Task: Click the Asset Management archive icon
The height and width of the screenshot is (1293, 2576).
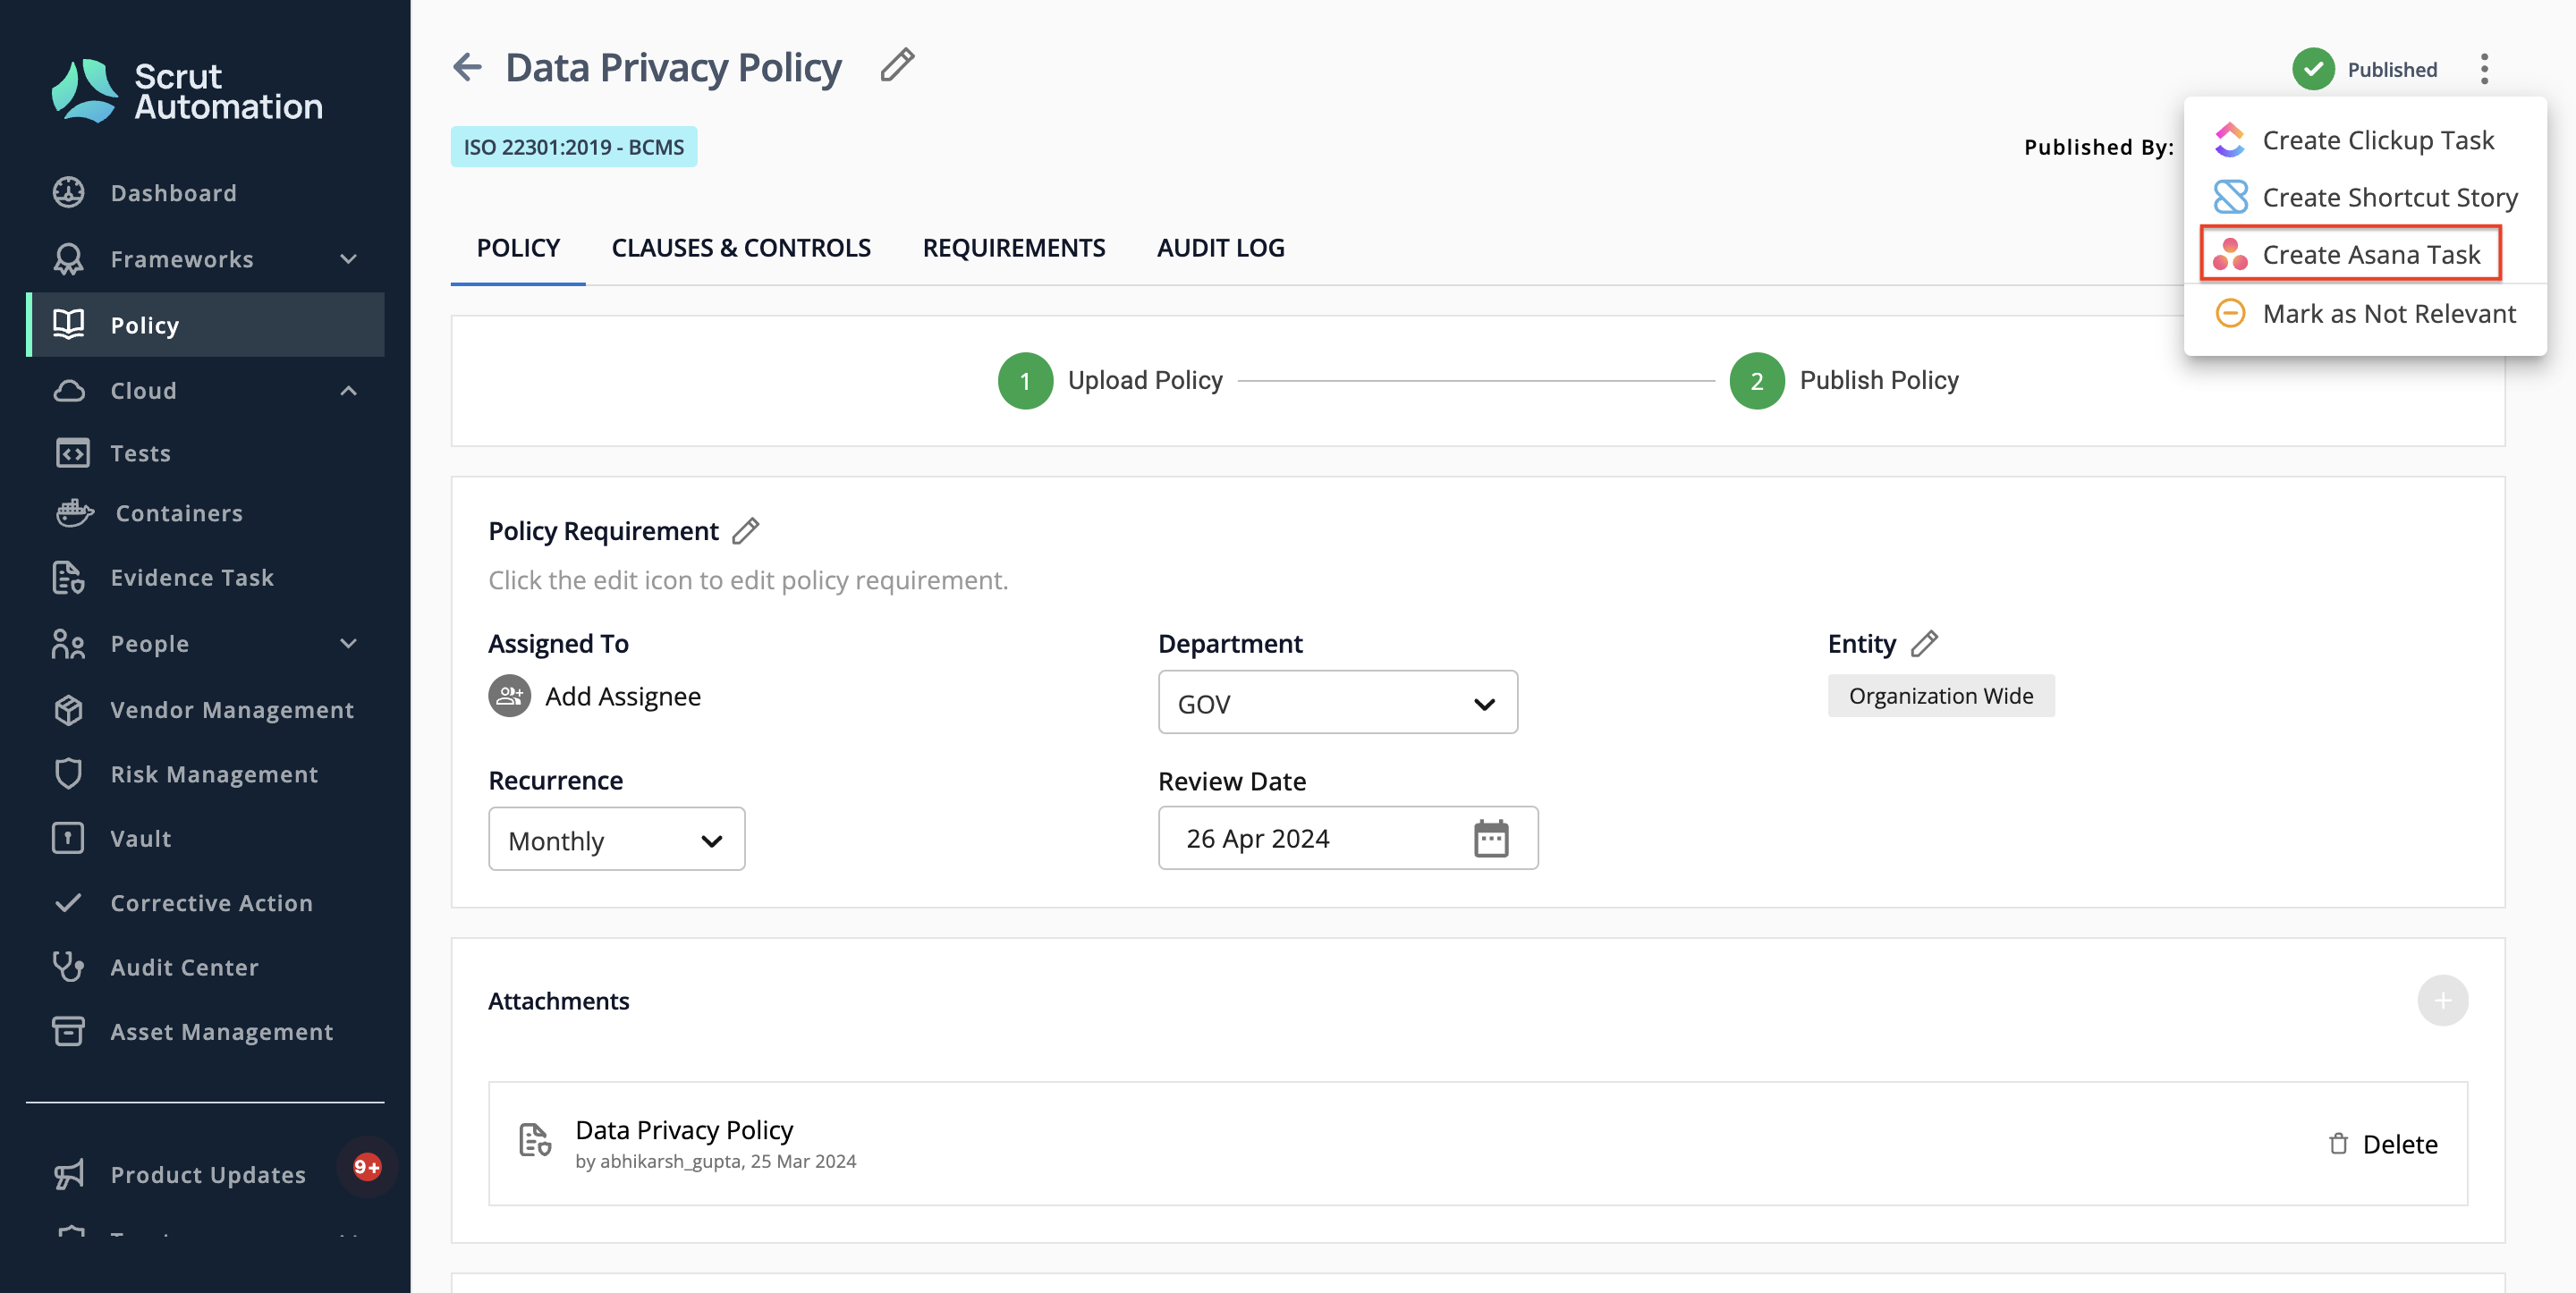Action: point(69,1031)
